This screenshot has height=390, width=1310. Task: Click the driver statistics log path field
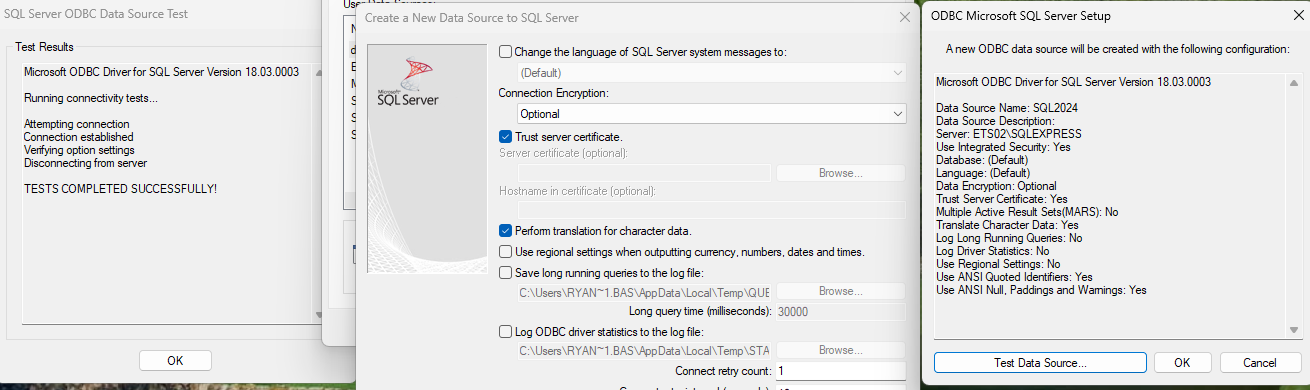644,351
